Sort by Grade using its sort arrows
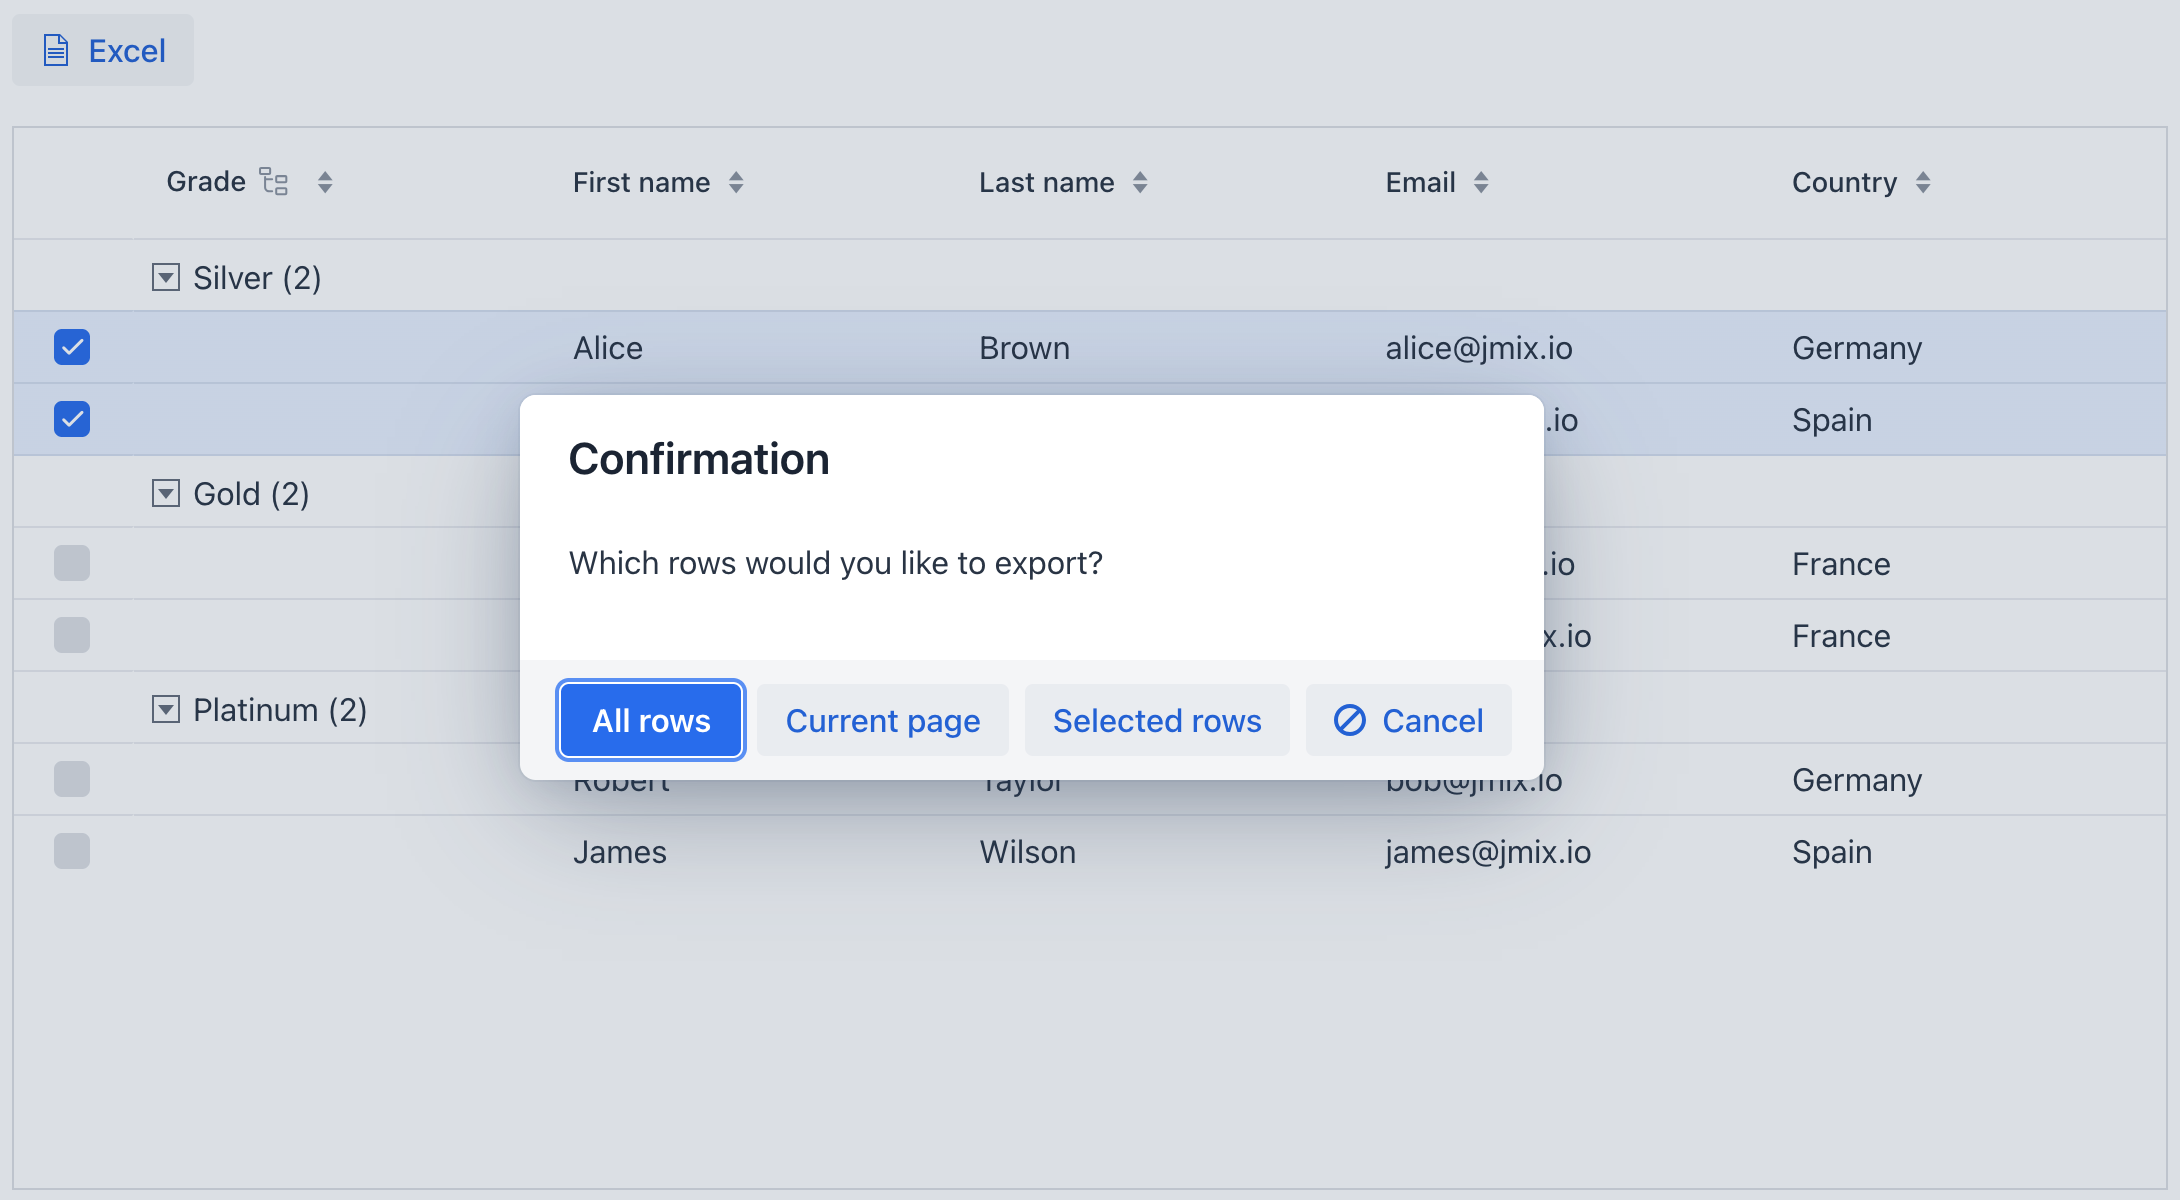 326,182
